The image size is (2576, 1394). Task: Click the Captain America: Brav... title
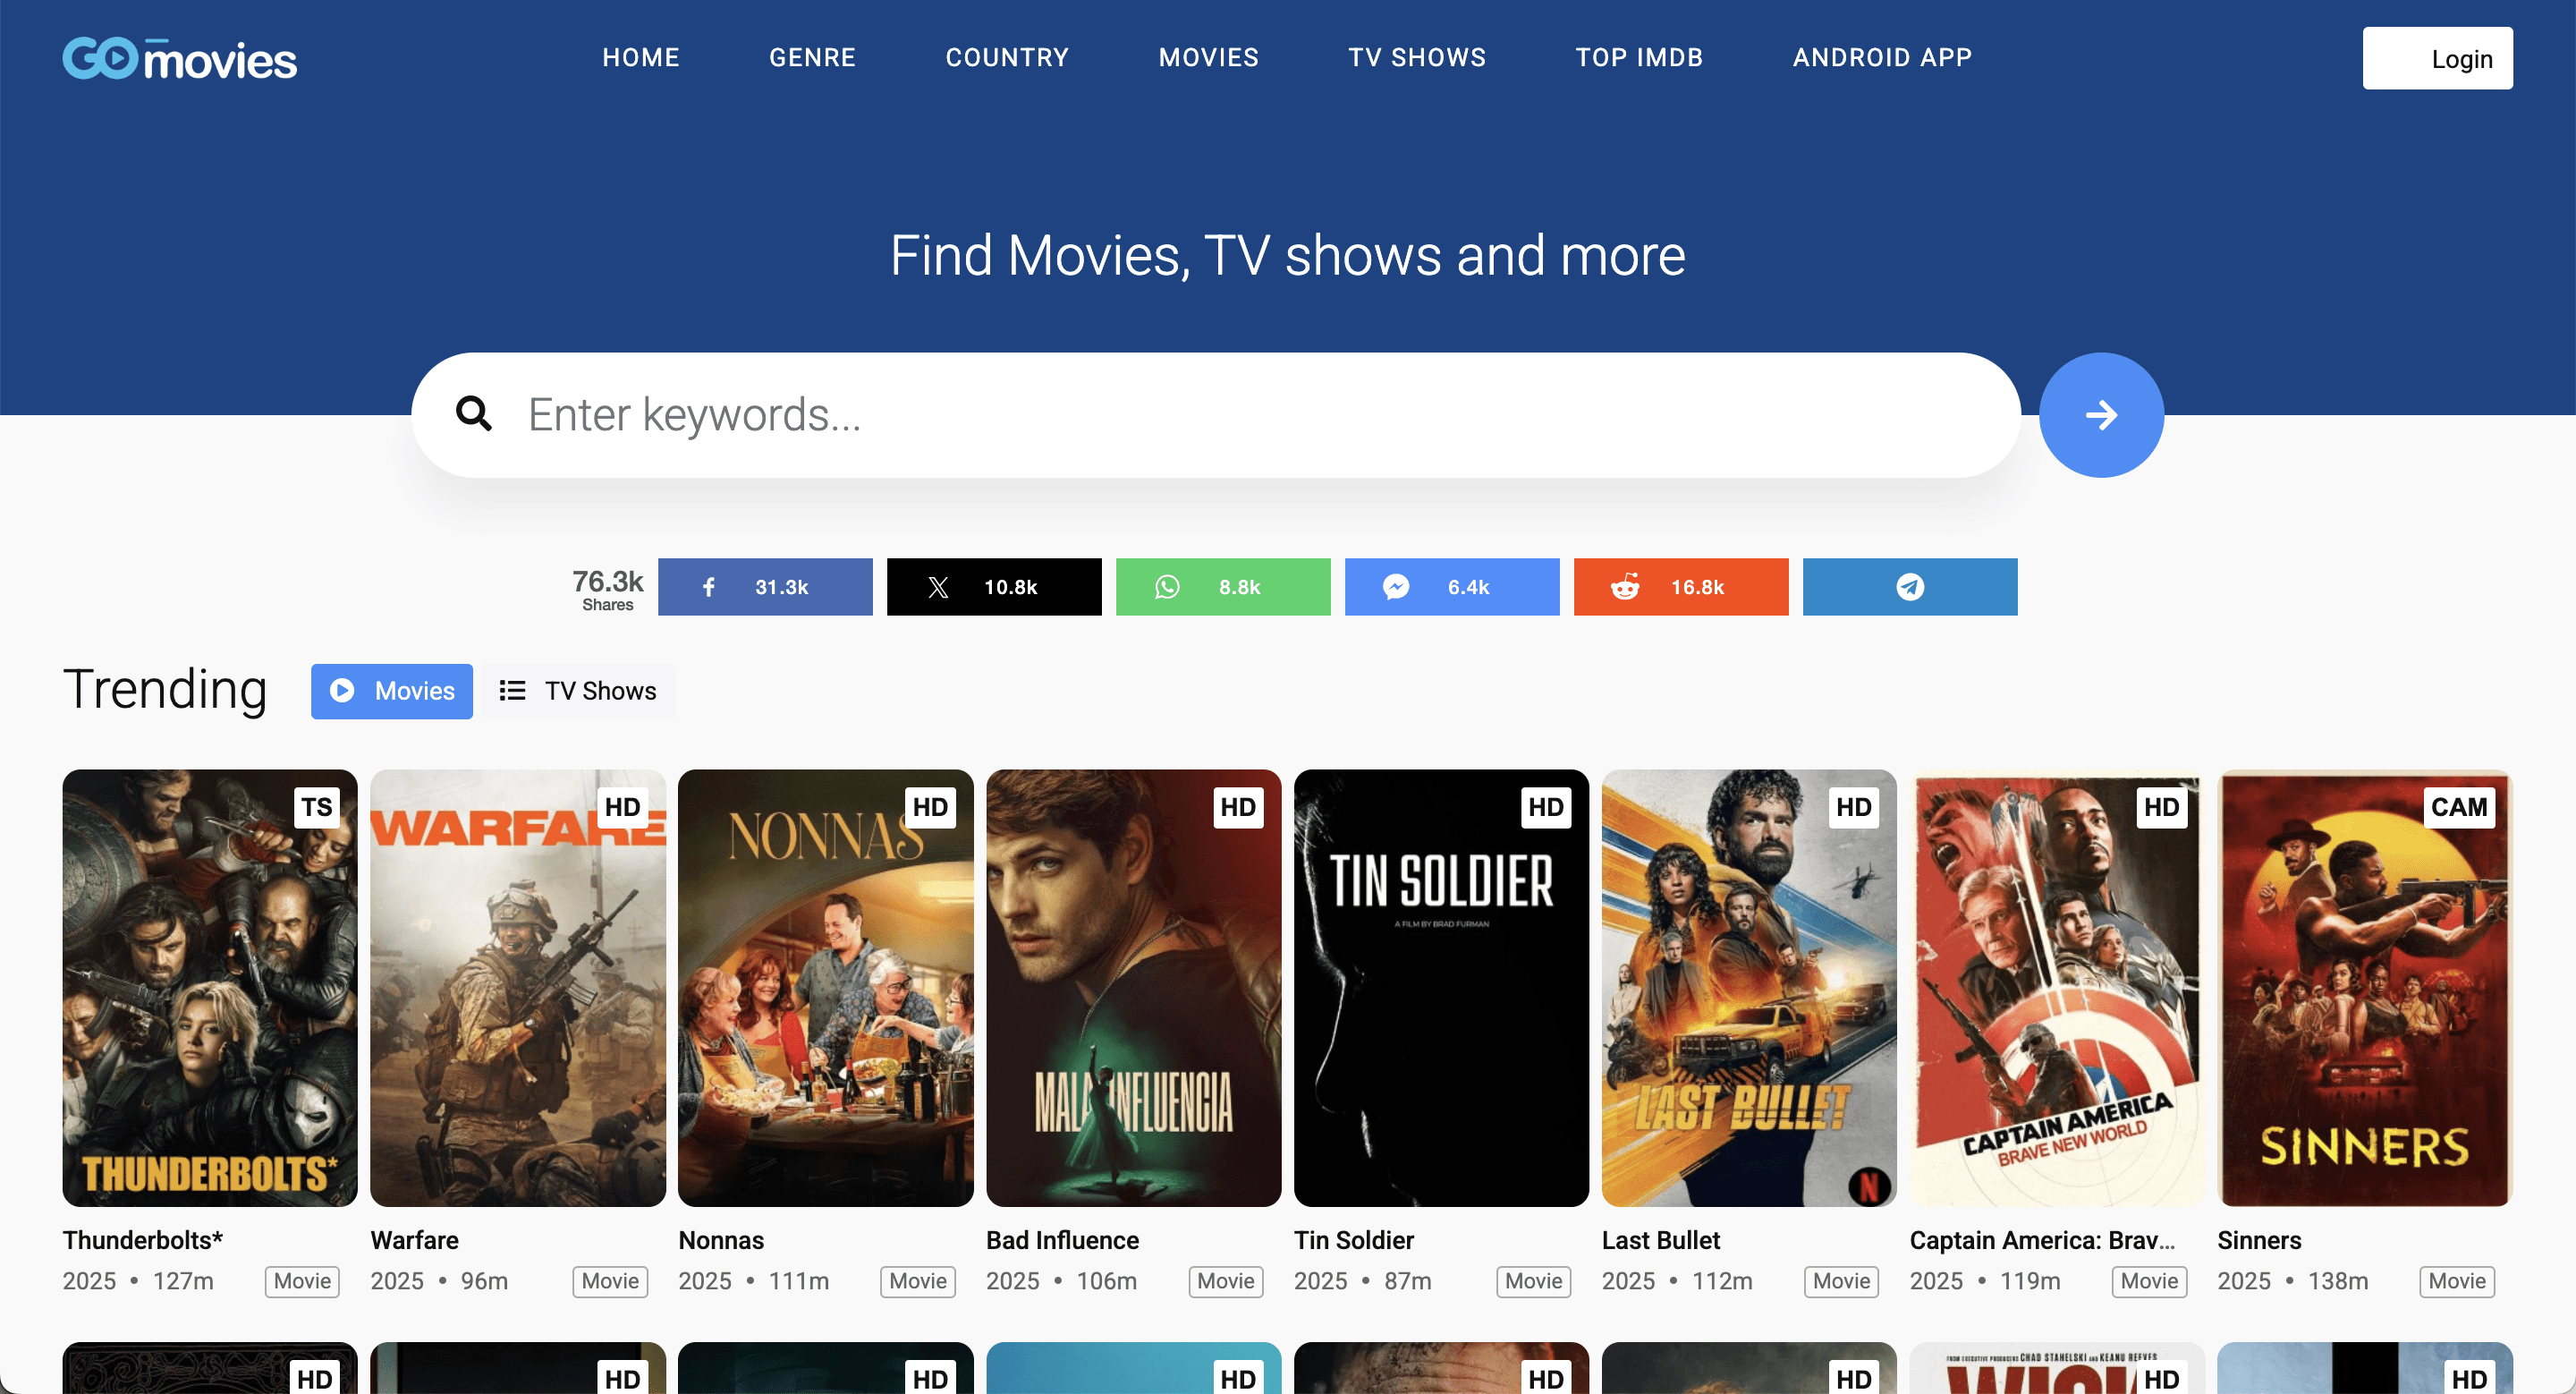coord(2043,1240)
